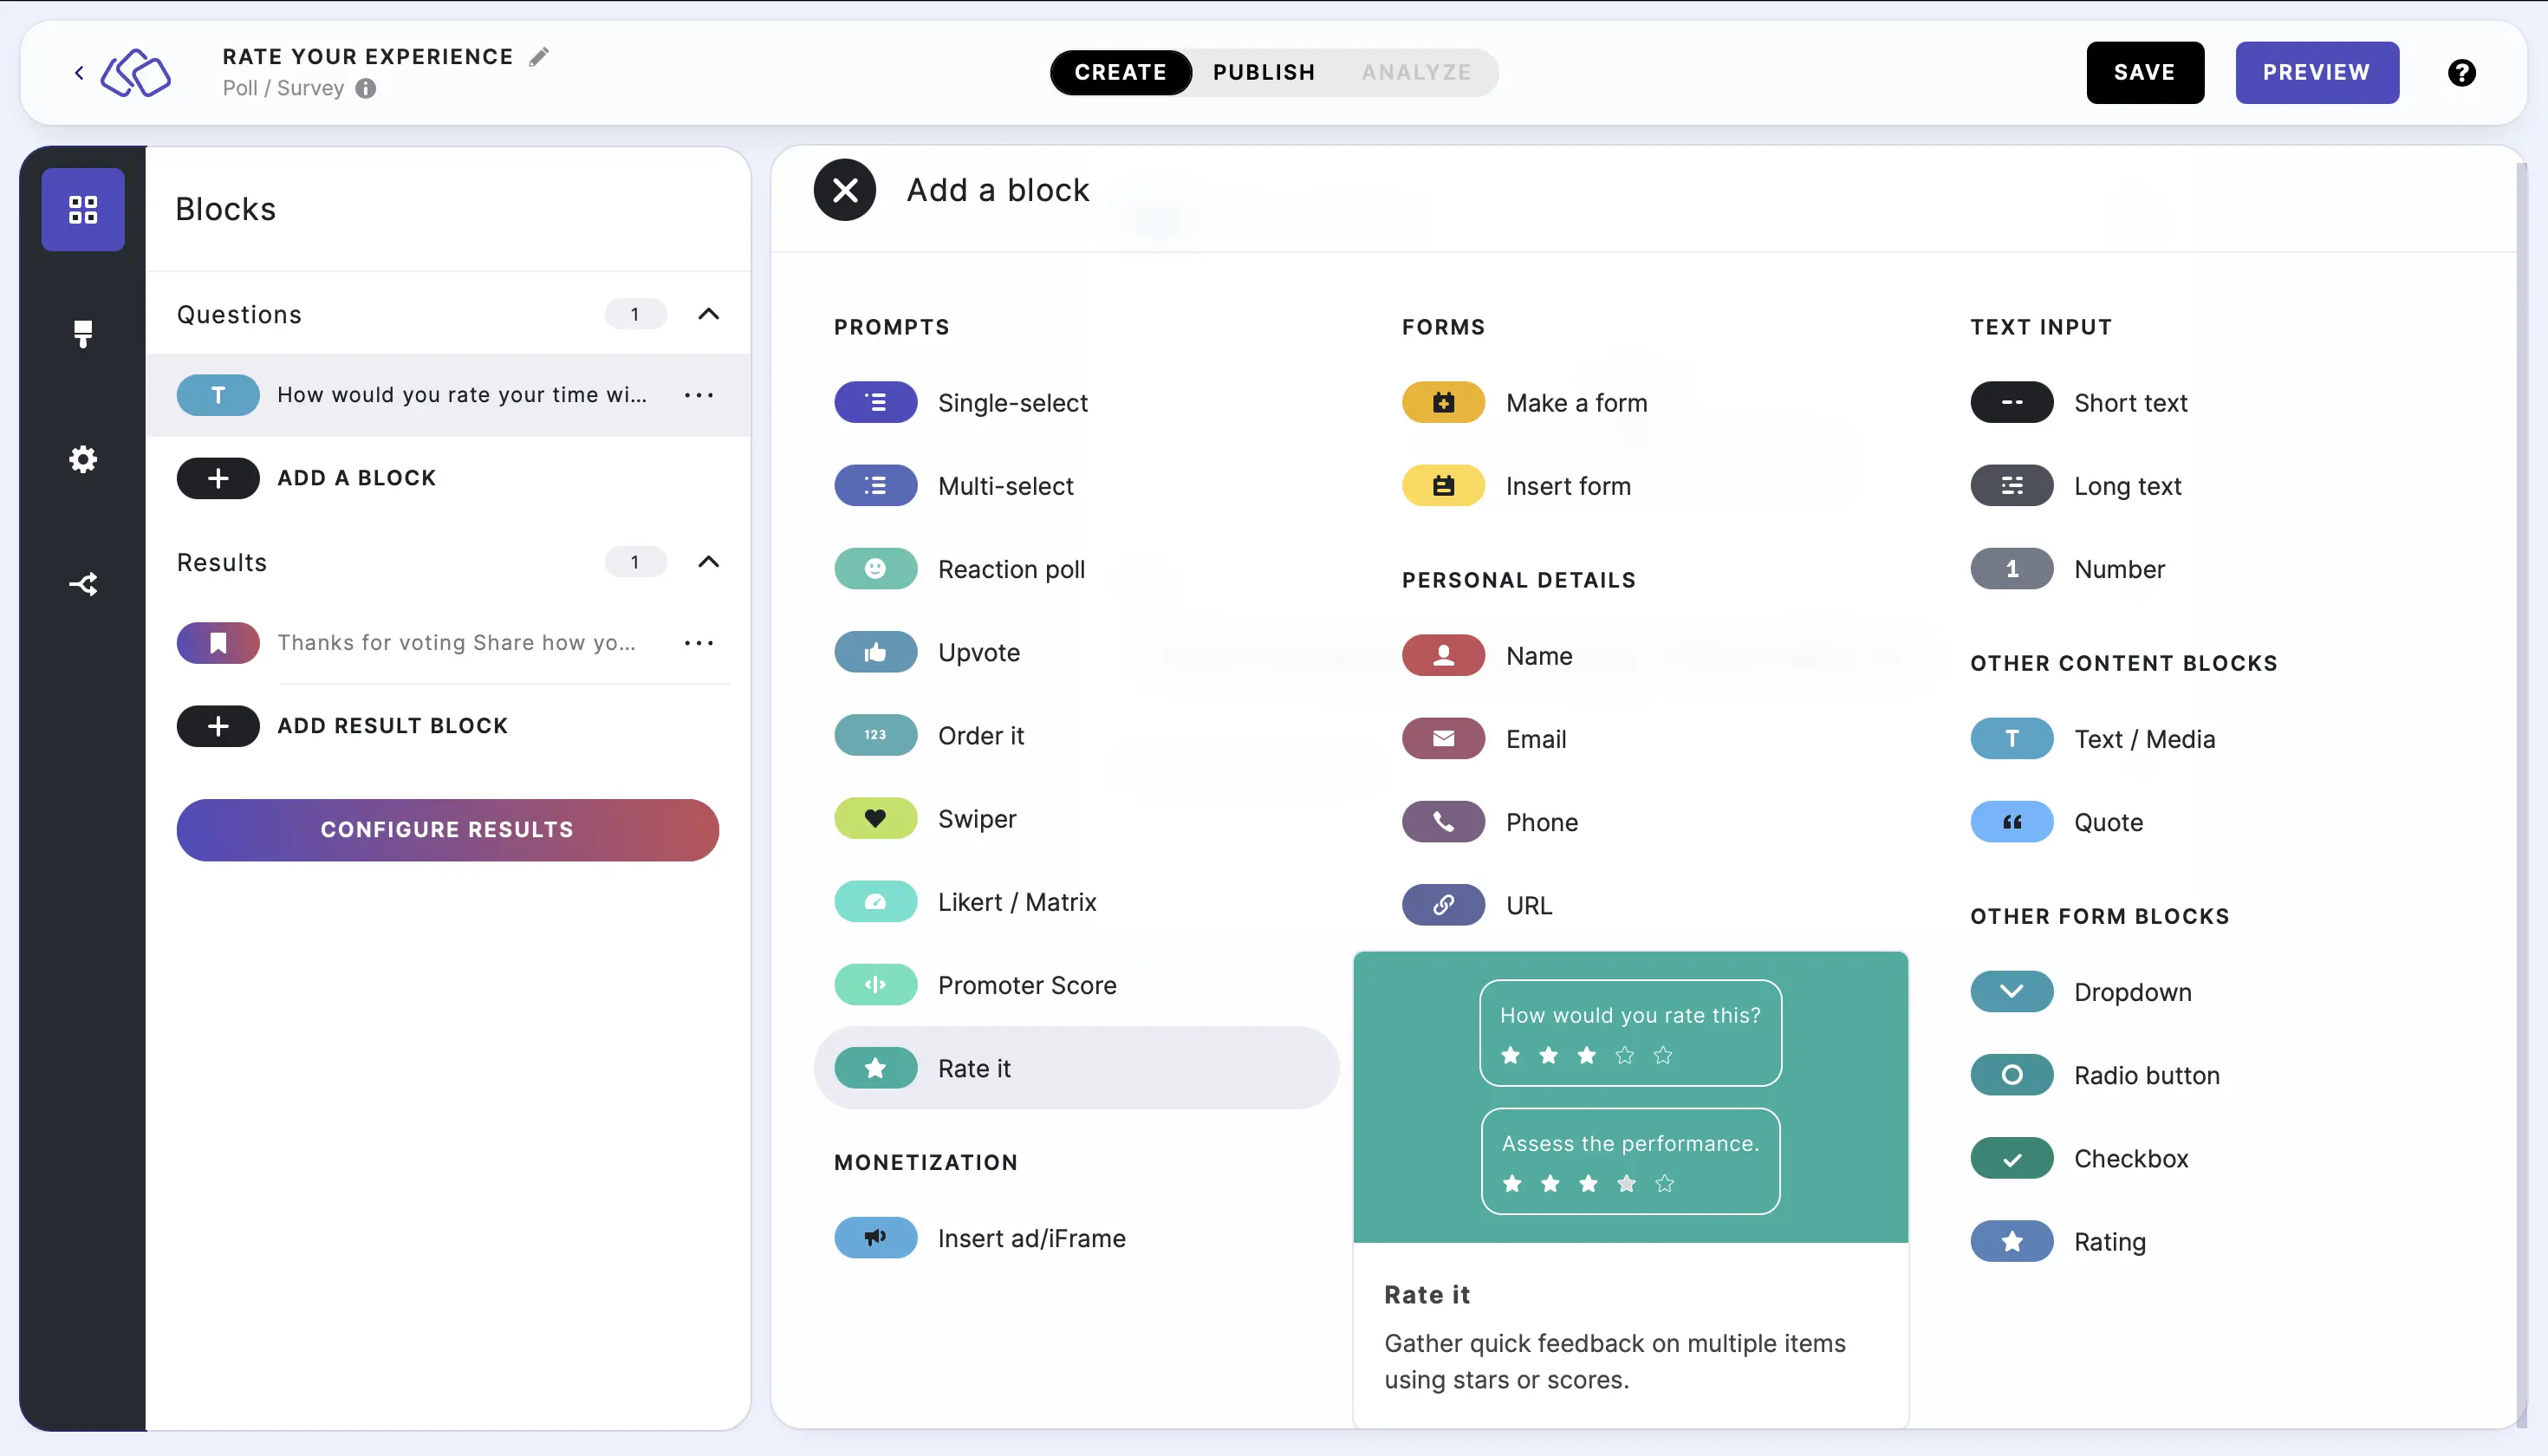Click the Email envelope icon

(x=1444, y=738)
